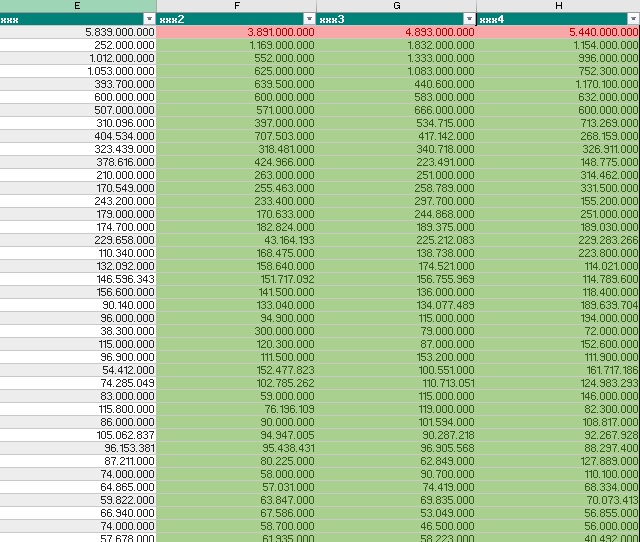Select cell with value 96.905.568
Viewport: 640px width, 542px height.
point(396,449)
